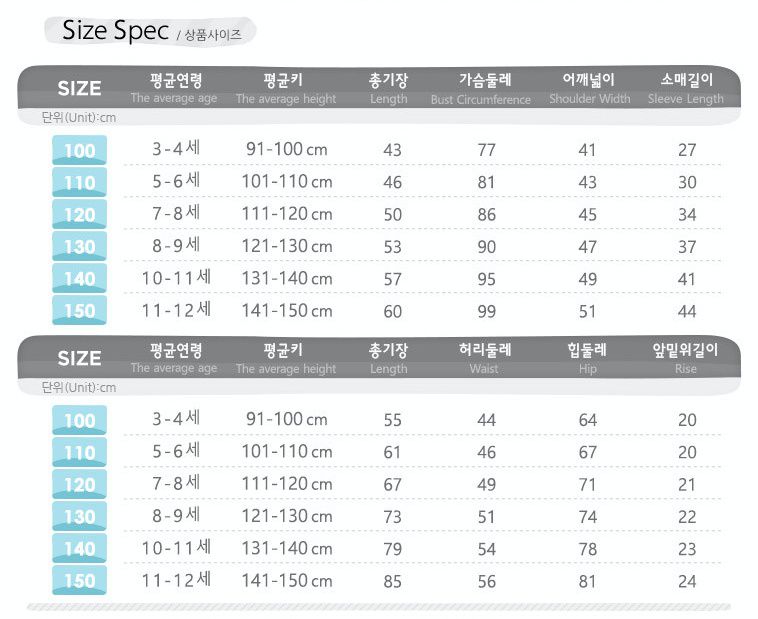
Task: Select the waist value 44
Action: coord(487,420)
